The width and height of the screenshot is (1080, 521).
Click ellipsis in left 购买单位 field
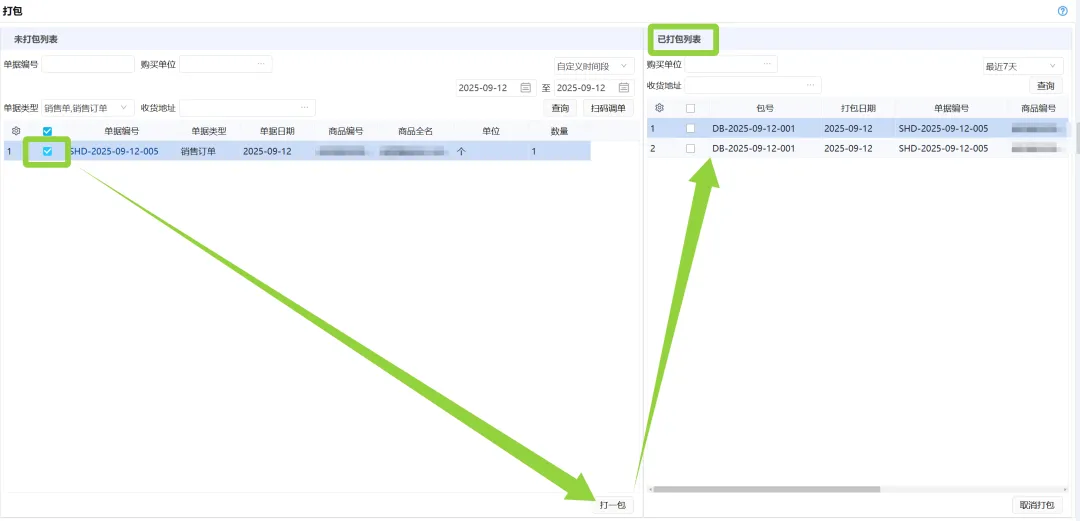[261, 64]
